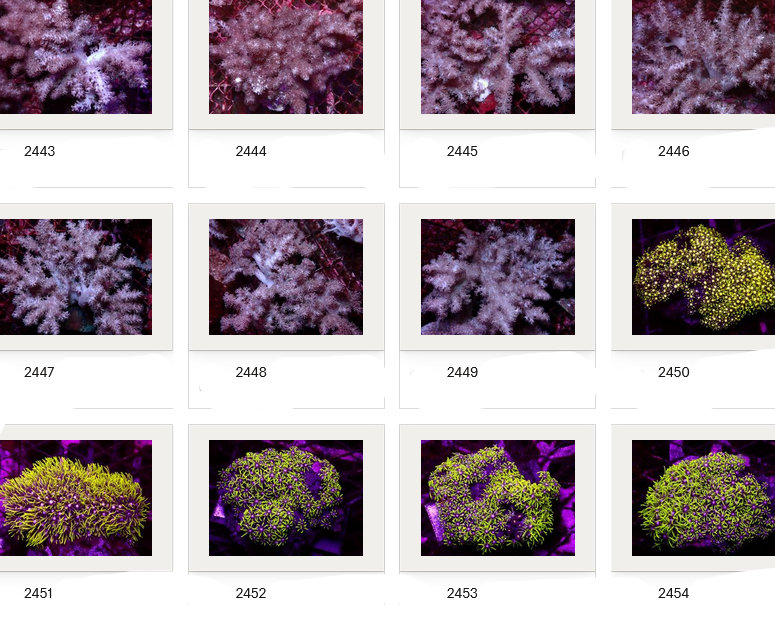The width and height of the screenshot is (775, 625).
Task: Click the label text 2451
Action: [x=39, y=593]
